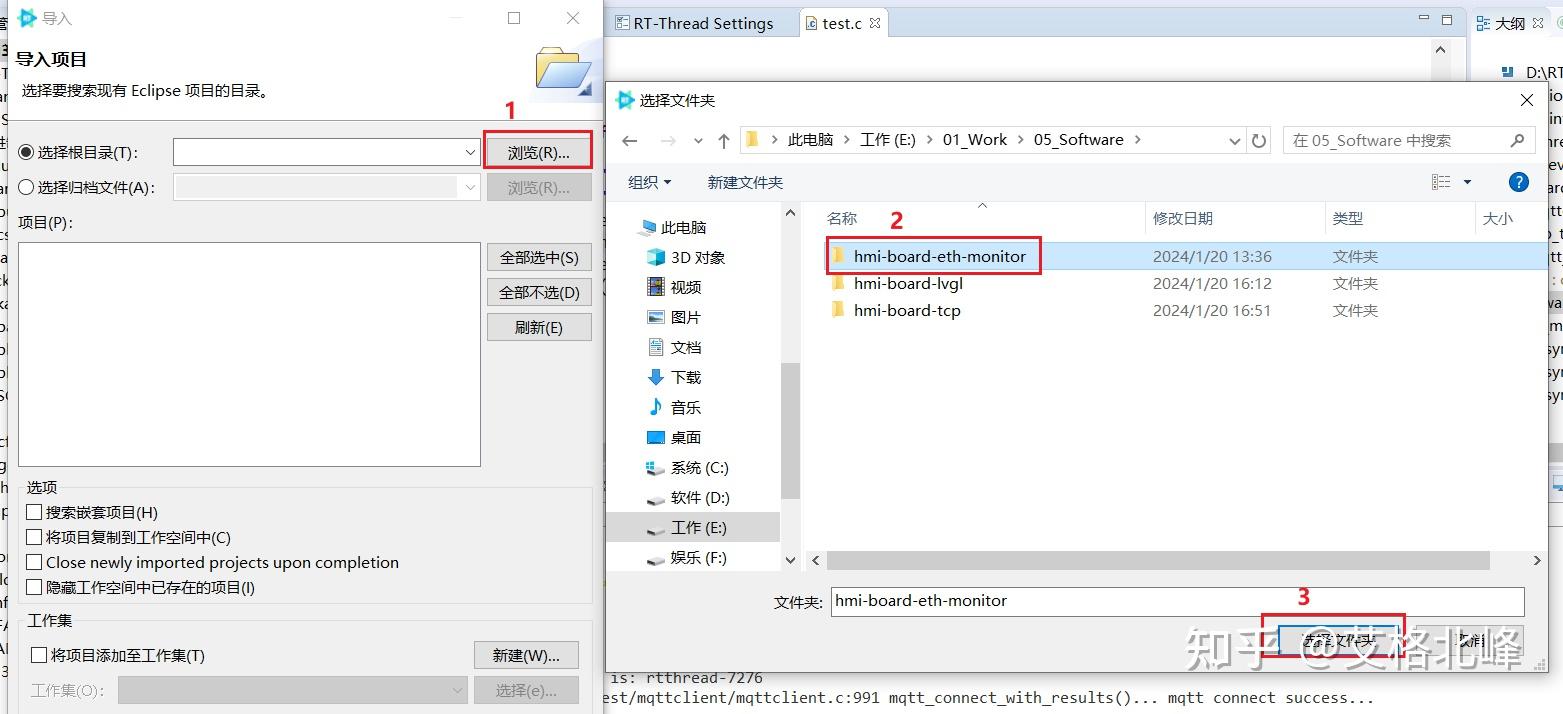1563x714 pixels.
Task: Open the 大纲 outline tab
Action: 1509,23
